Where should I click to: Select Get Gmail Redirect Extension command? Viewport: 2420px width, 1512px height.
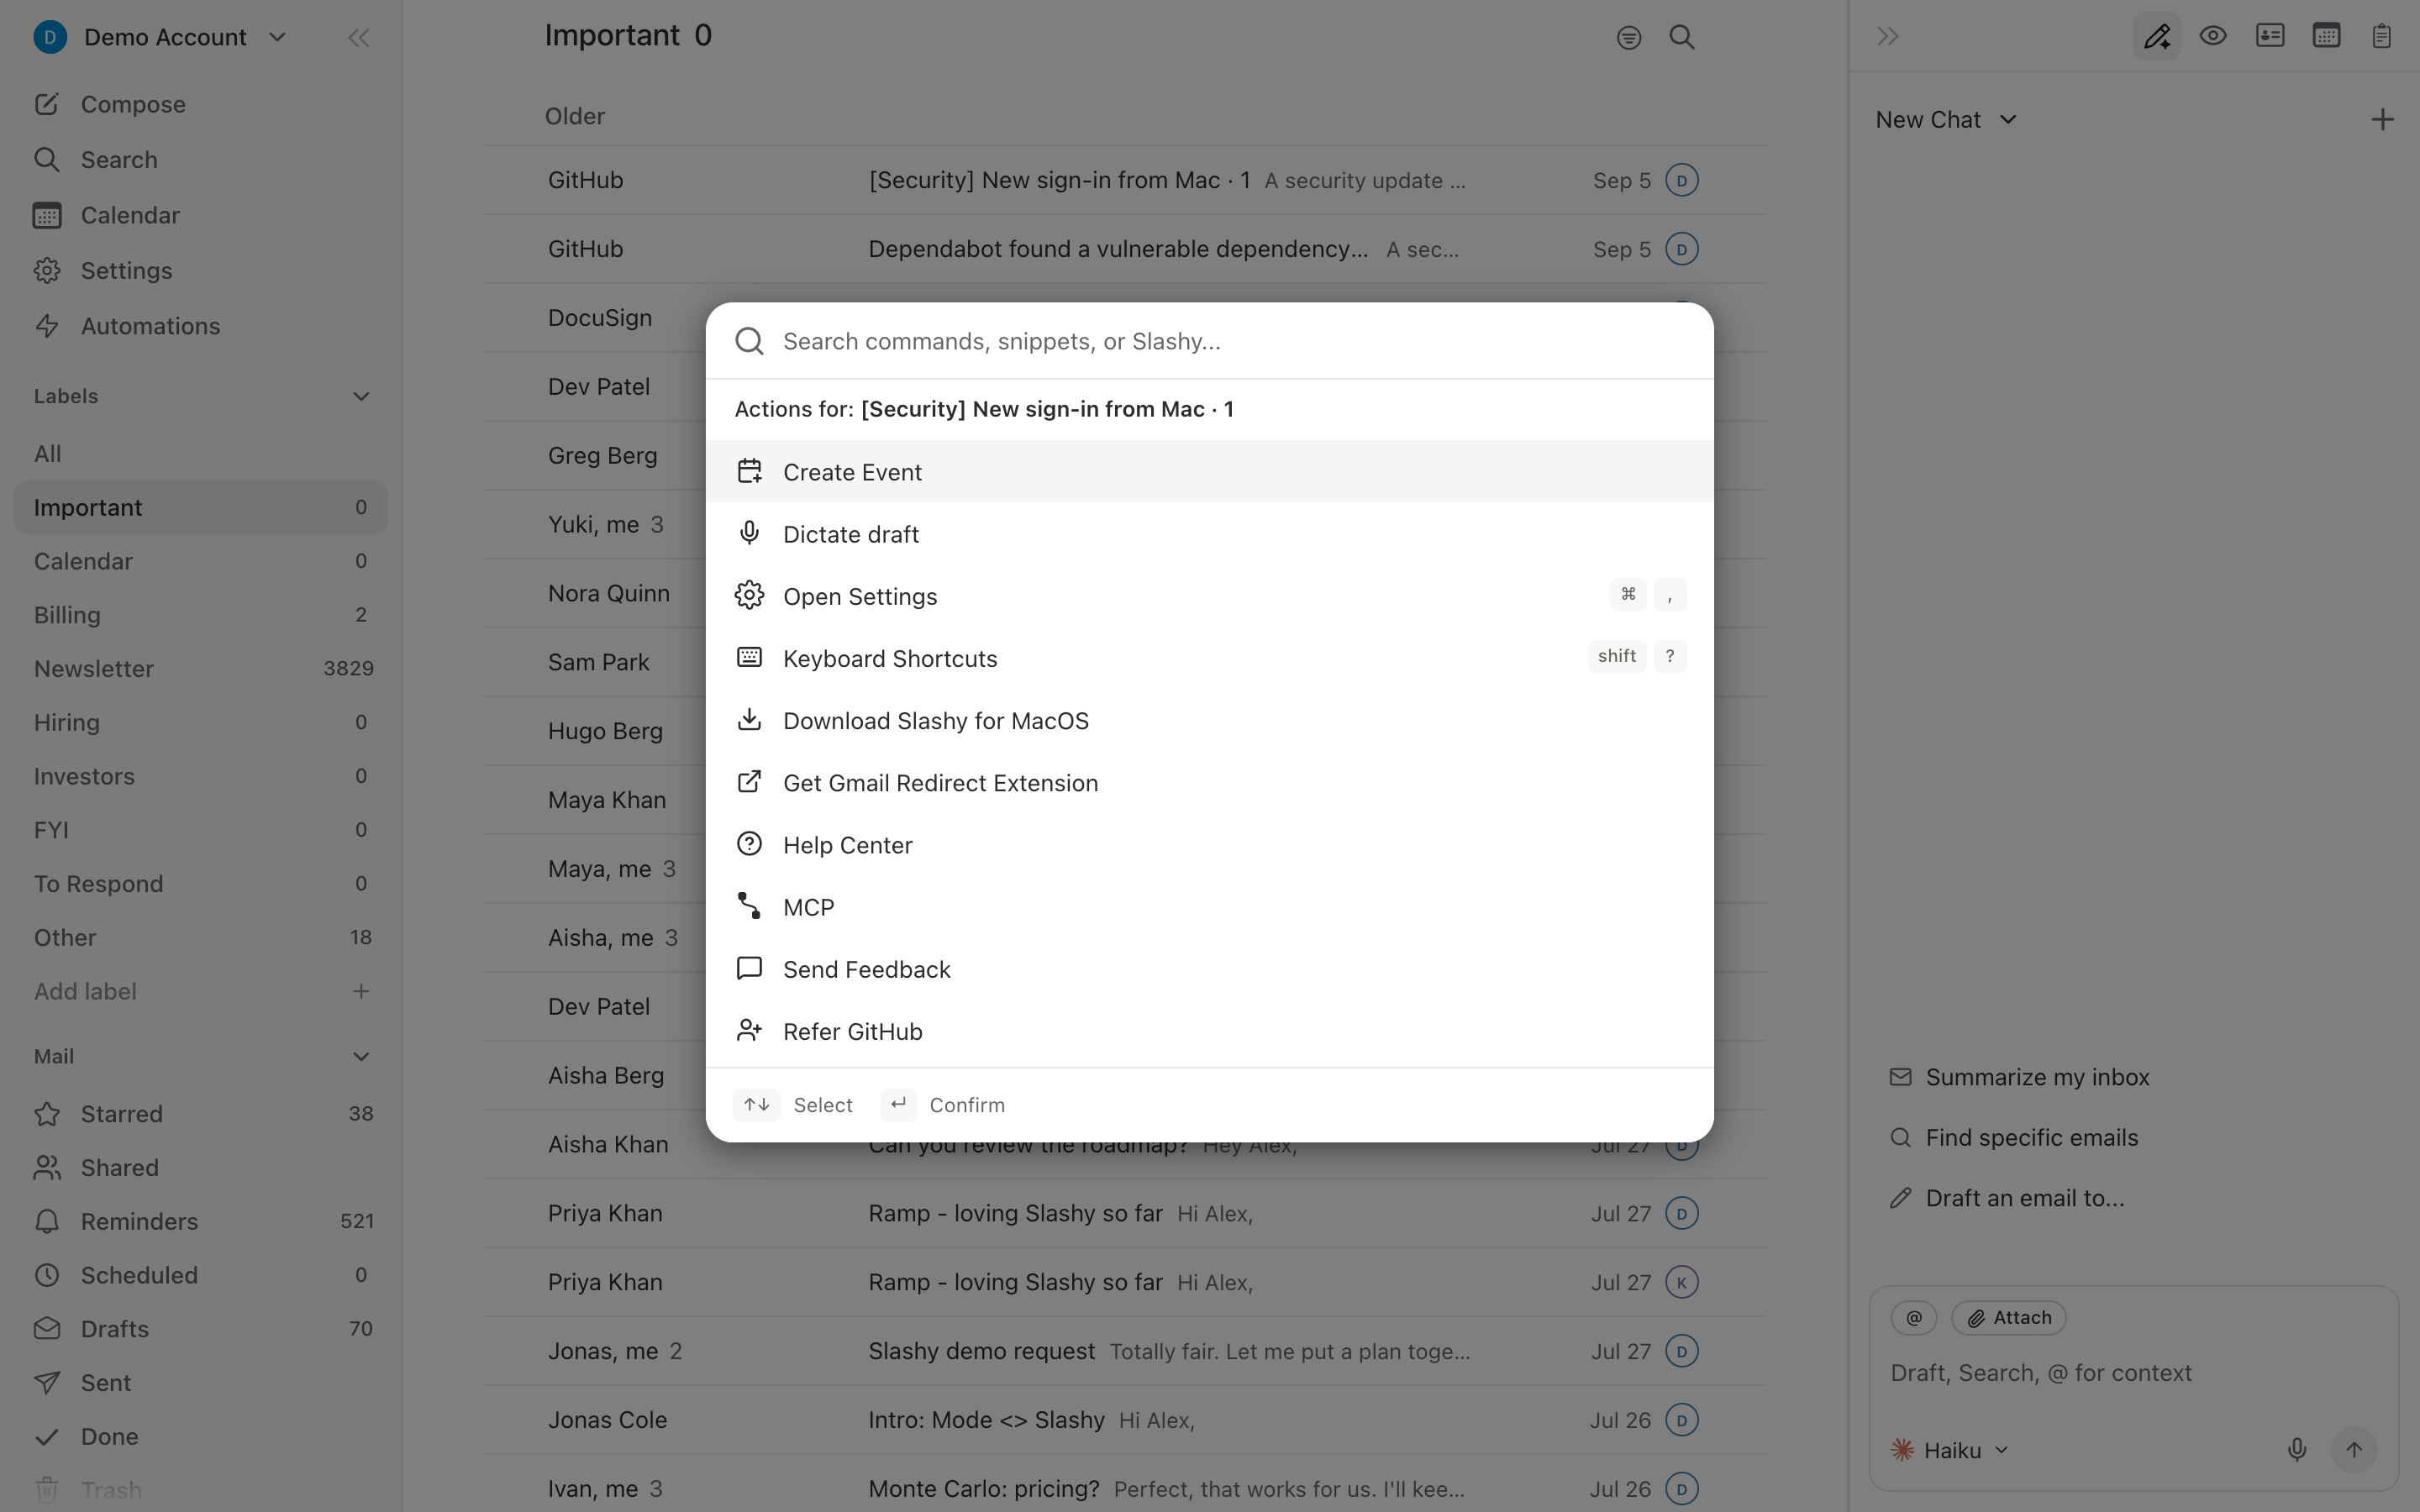coord(1209,782)
